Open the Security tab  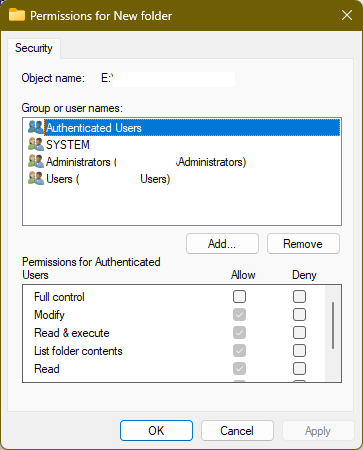tap(34, 48)
